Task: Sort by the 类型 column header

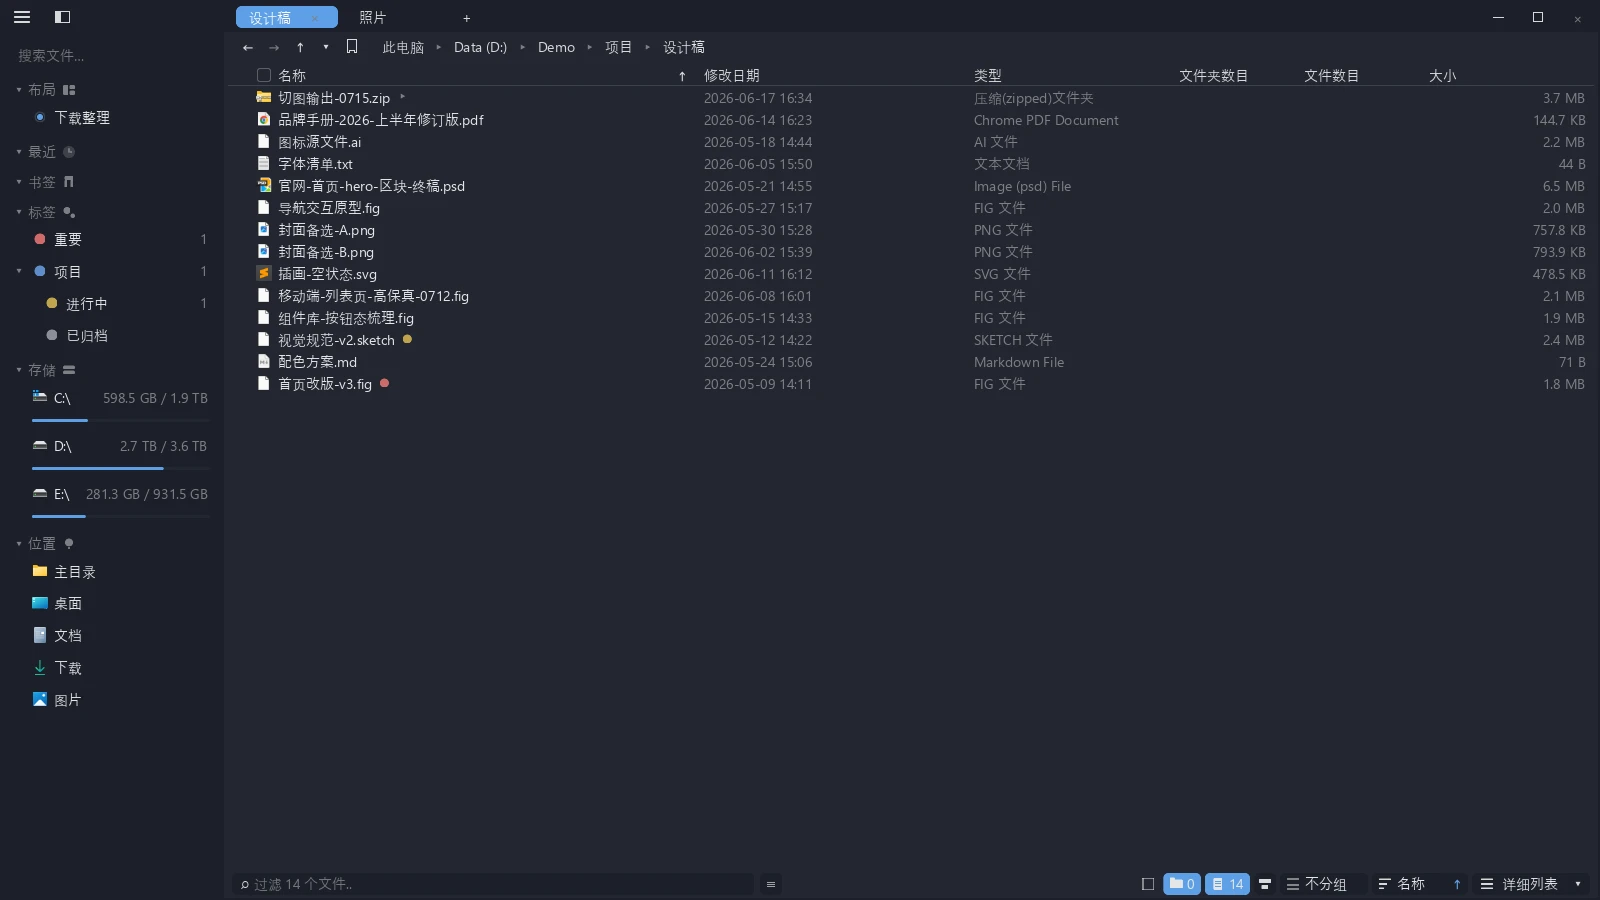Action: (988, 76)
